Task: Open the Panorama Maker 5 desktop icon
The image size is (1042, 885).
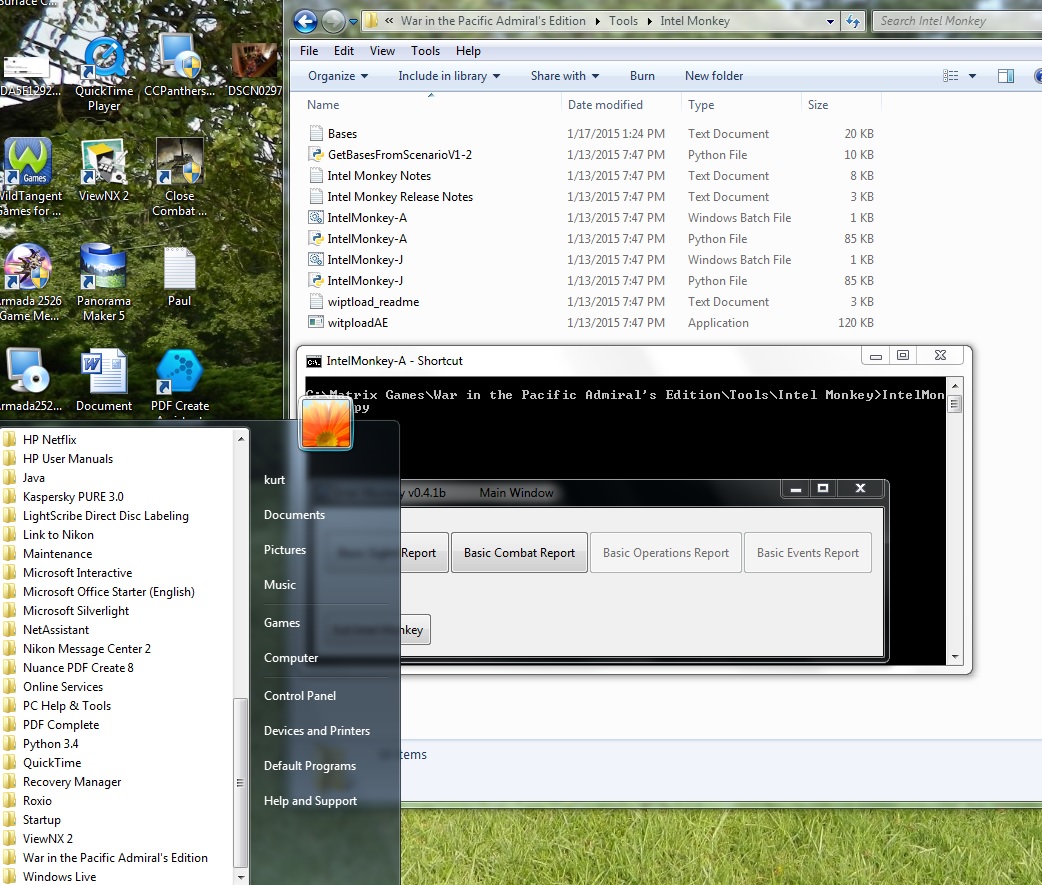Action: (x=104, y=282)
